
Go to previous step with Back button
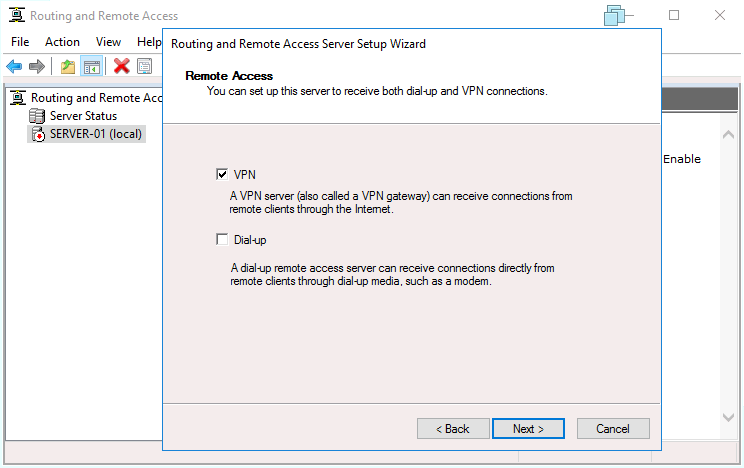[452, 429]
